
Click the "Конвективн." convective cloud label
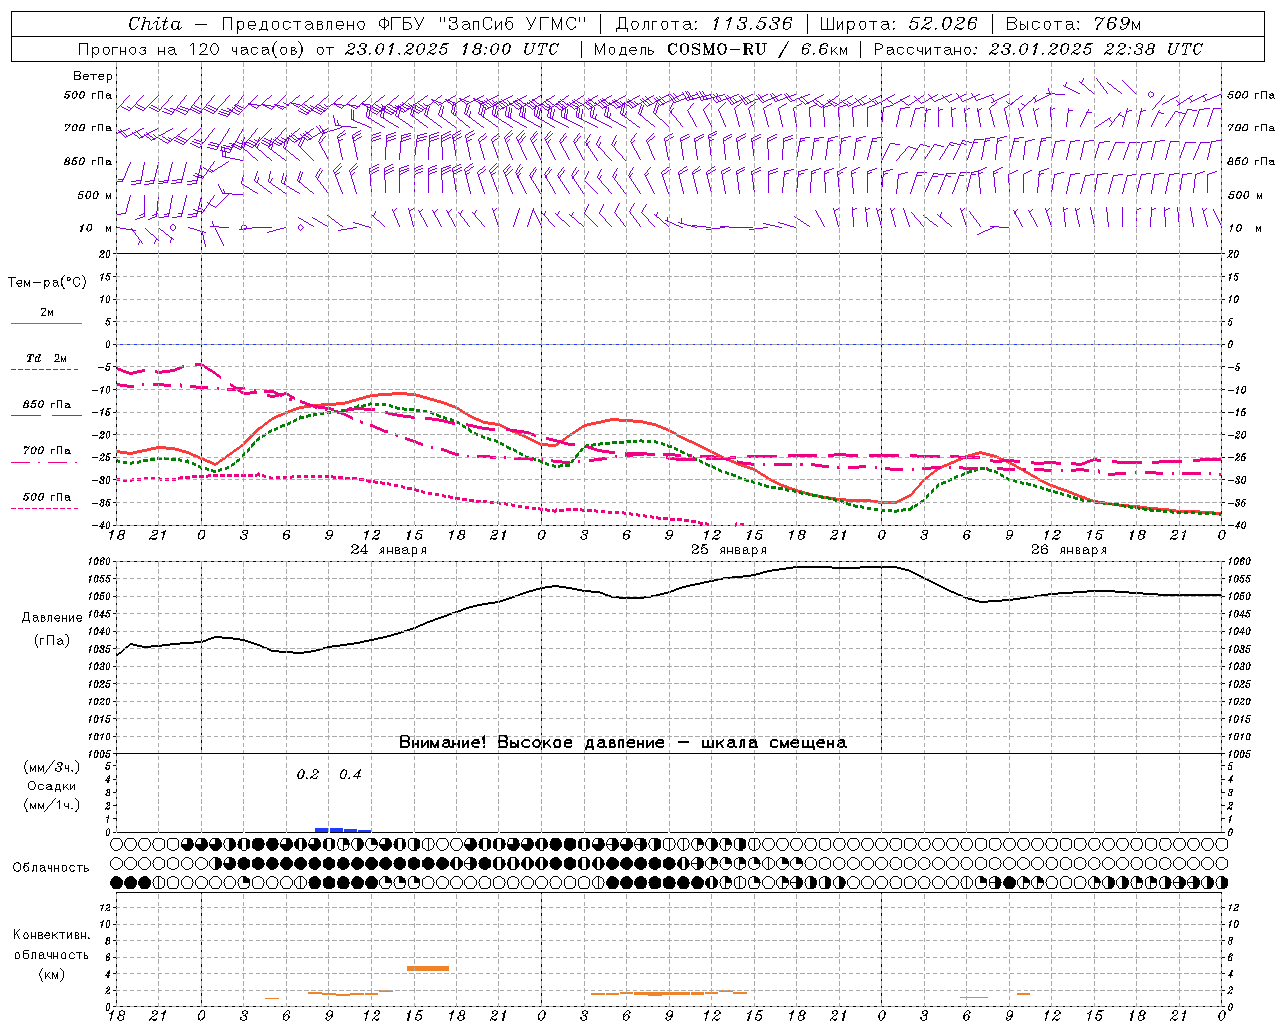52,935
